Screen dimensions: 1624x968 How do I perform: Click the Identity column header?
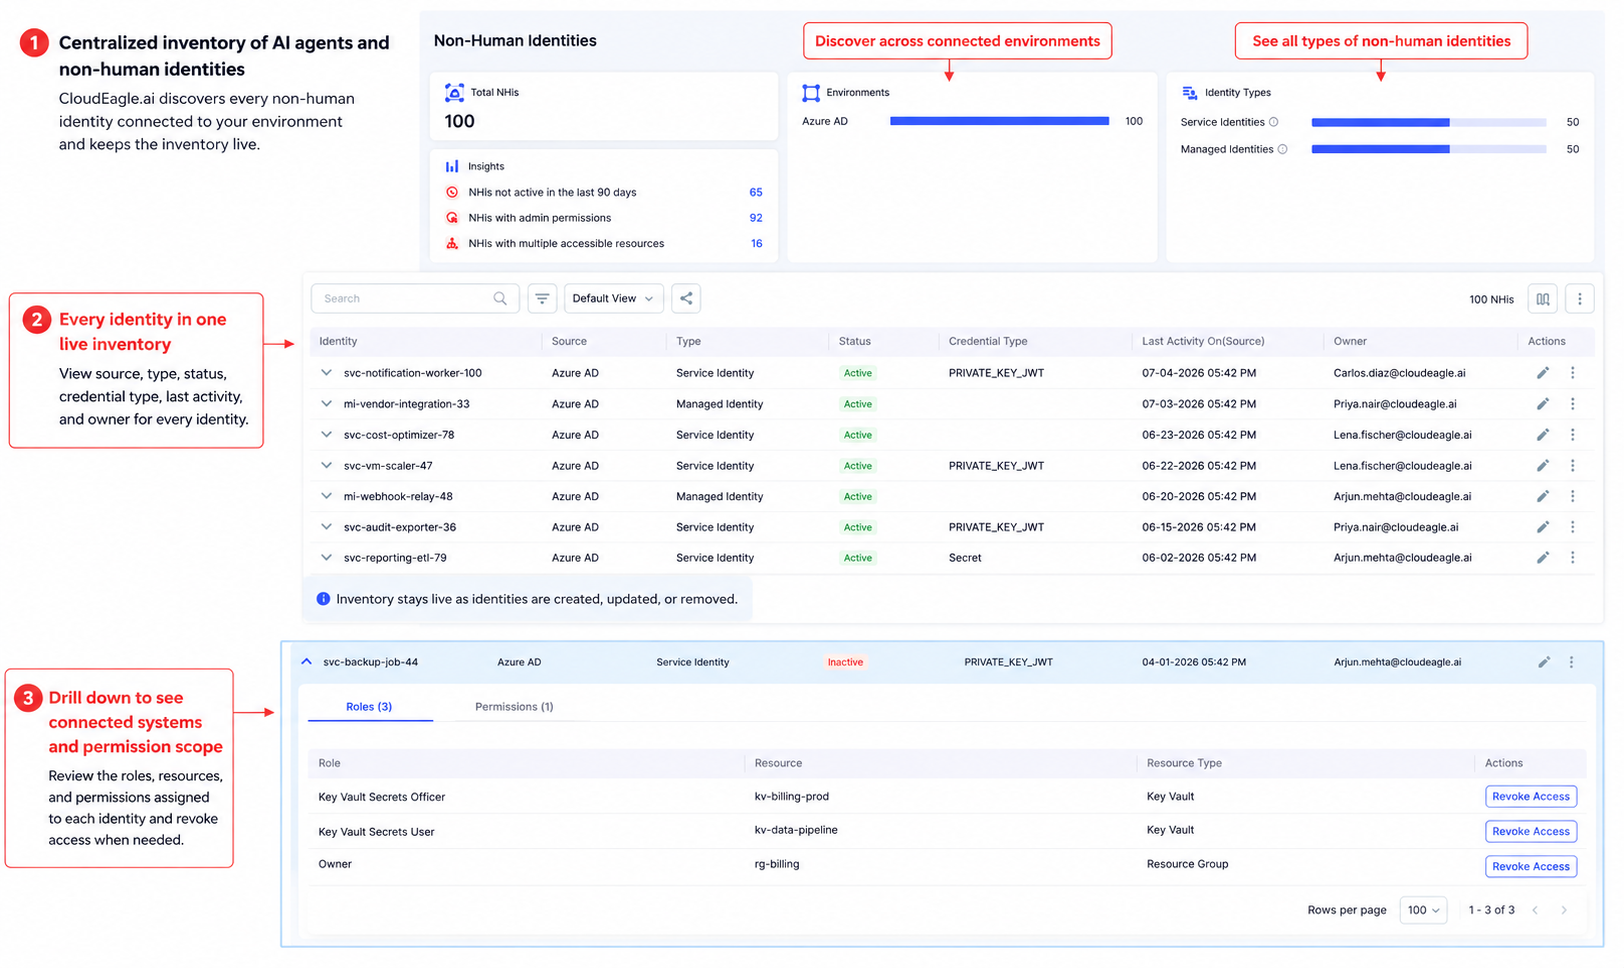coord(338,341)
